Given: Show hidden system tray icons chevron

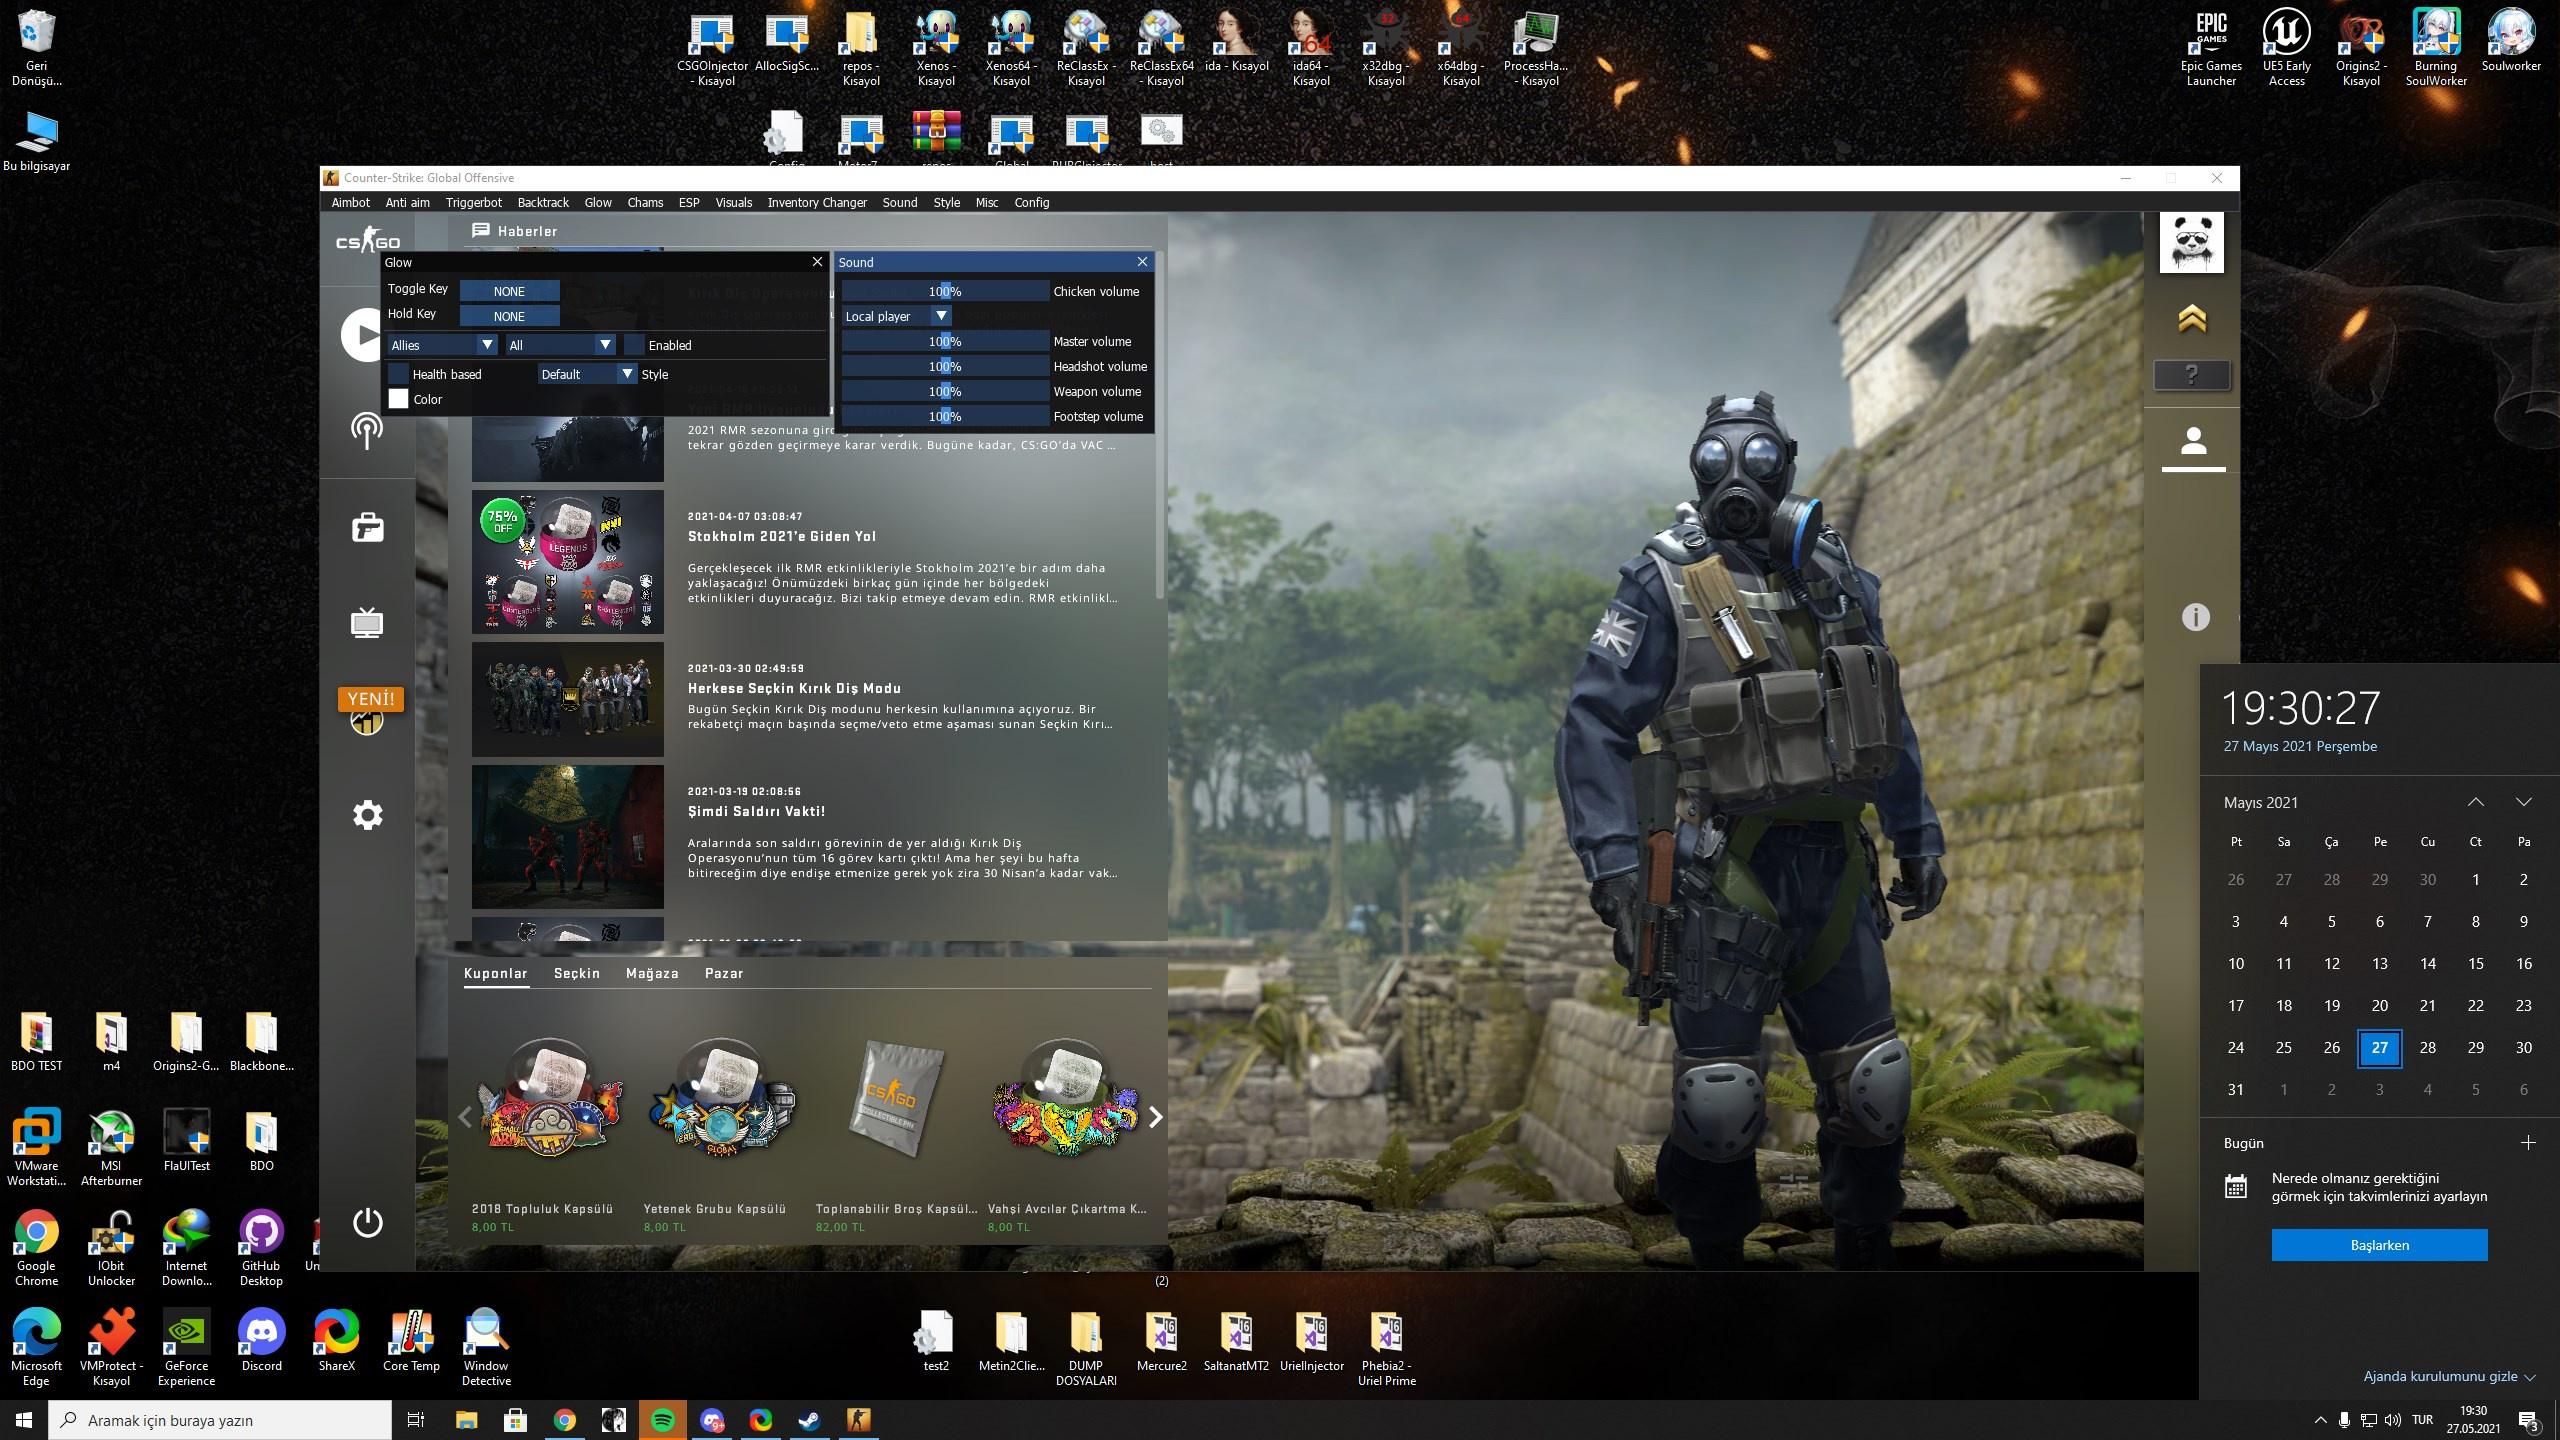Looking at the screenshot, I should (x=2320, y=1420).
